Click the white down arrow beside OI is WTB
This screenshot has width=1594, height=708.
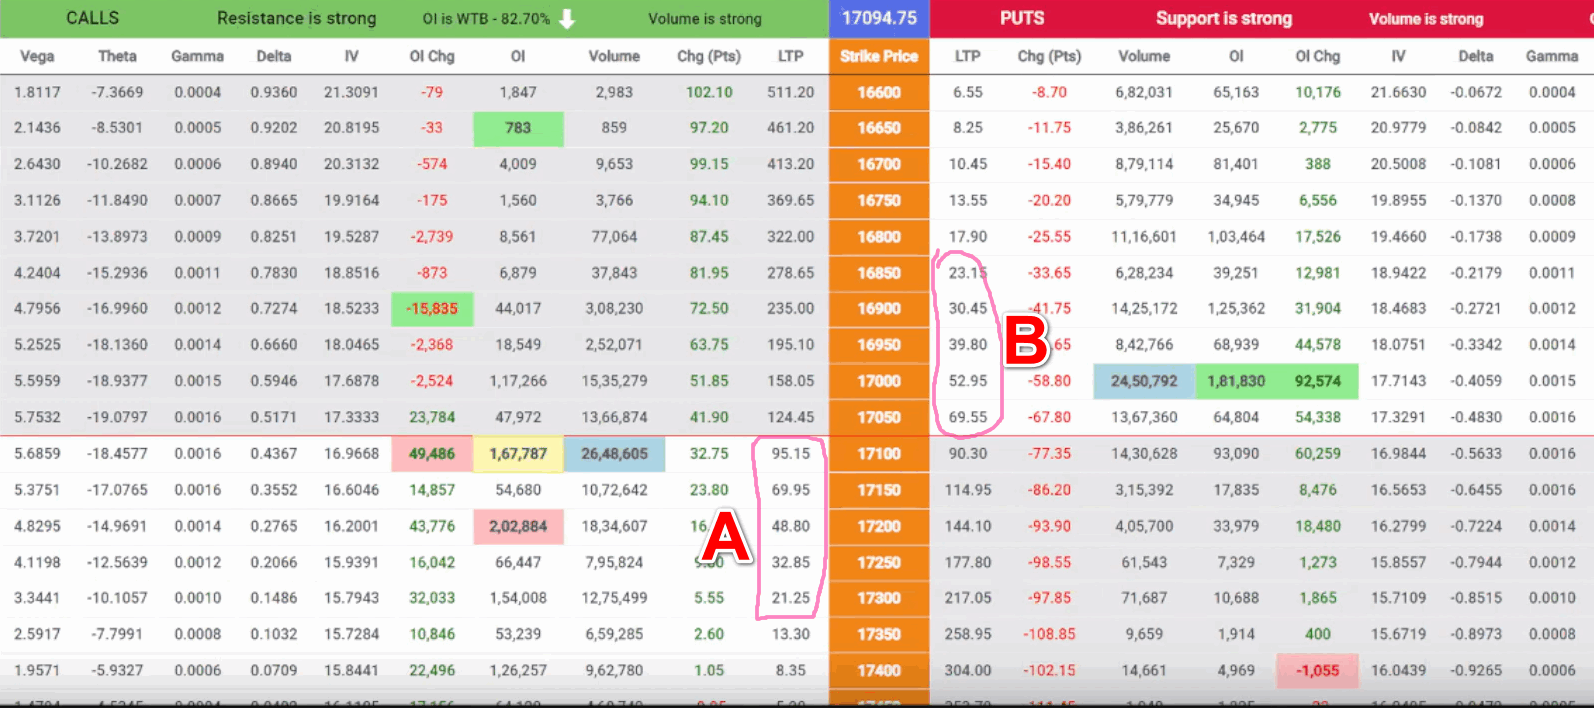[x=567, y=19]
